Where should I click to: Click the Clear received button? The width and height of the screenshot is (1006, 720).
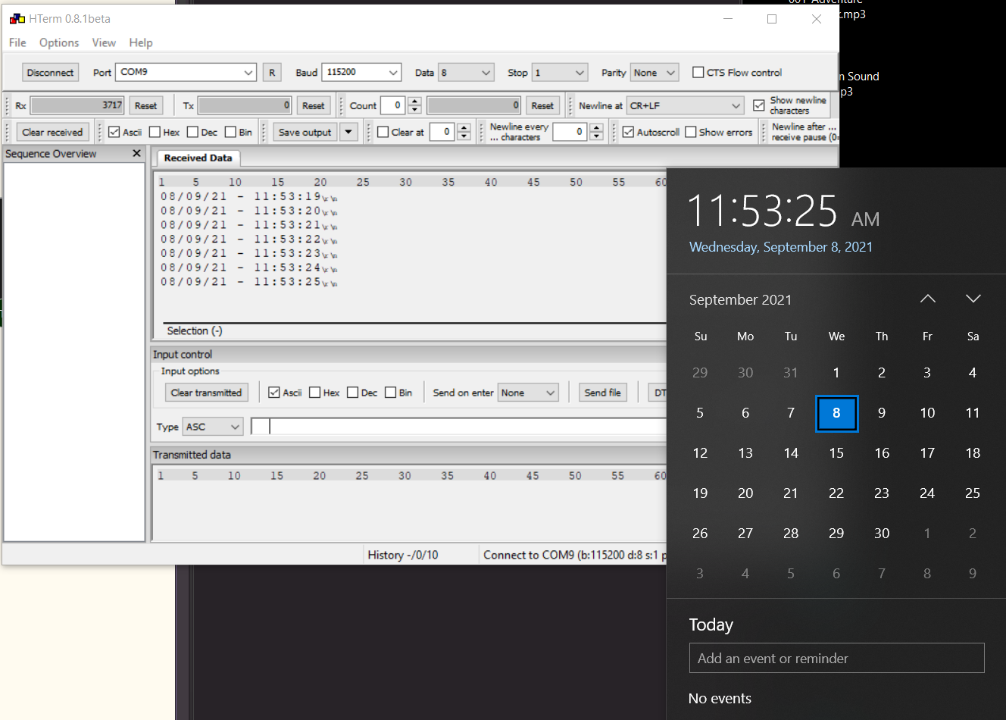pos(53,132)
